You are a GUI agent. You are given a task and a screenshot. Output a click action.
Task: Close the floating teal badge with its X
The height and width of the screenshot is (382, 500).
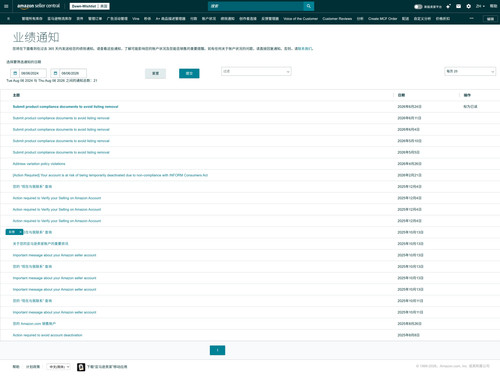20,232
